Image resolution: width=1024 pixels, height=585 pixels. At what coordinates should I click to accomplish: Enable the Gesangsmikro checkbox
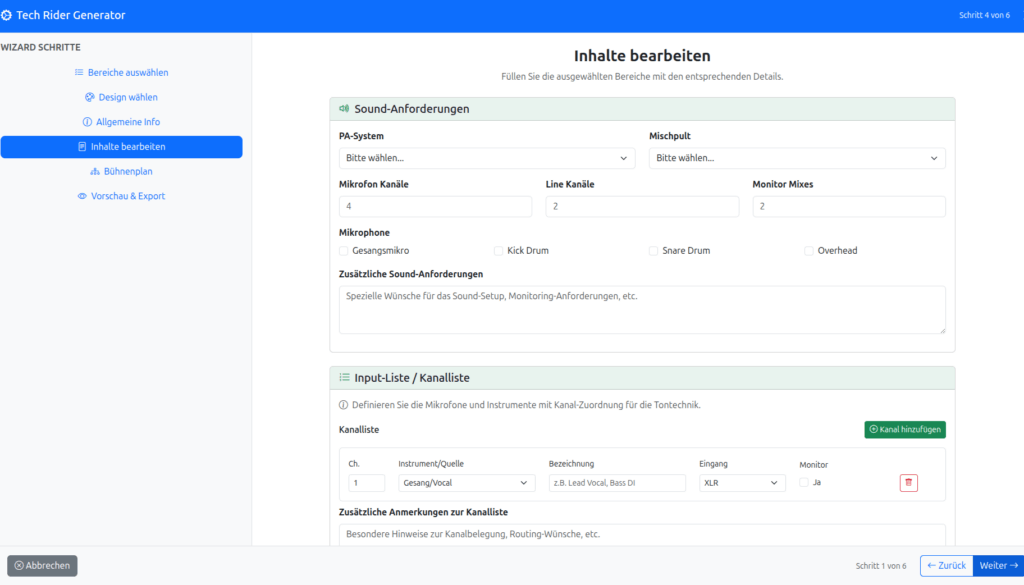coord(344,251)
